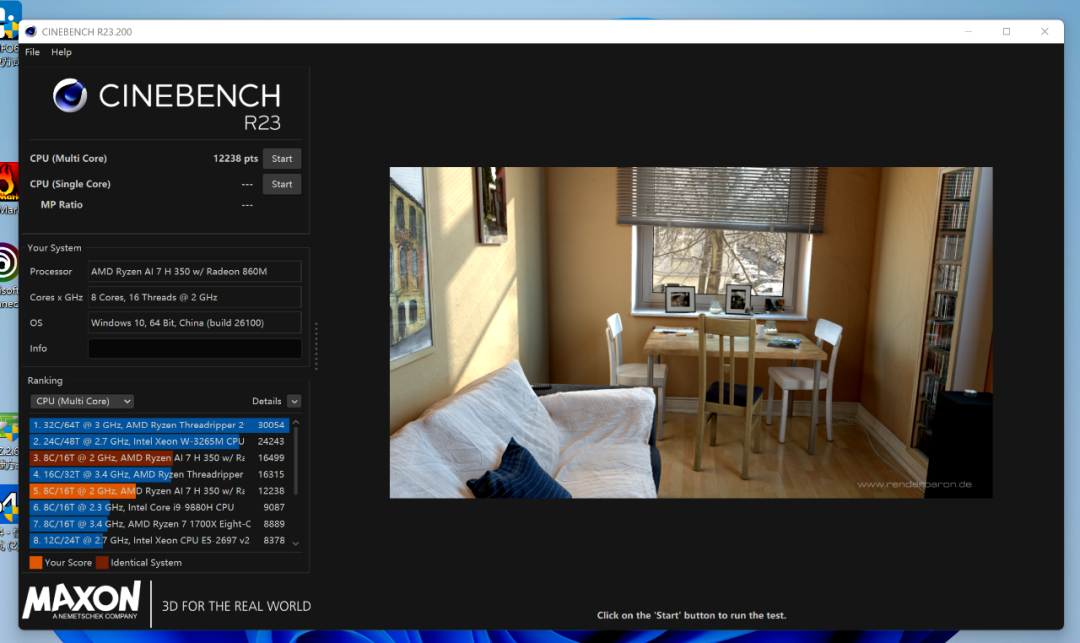Select the AMD Ryzen 7 1700X ranking row
Image resolution: width=1080 pixels, height=643 pixels.
click(159, 524)
